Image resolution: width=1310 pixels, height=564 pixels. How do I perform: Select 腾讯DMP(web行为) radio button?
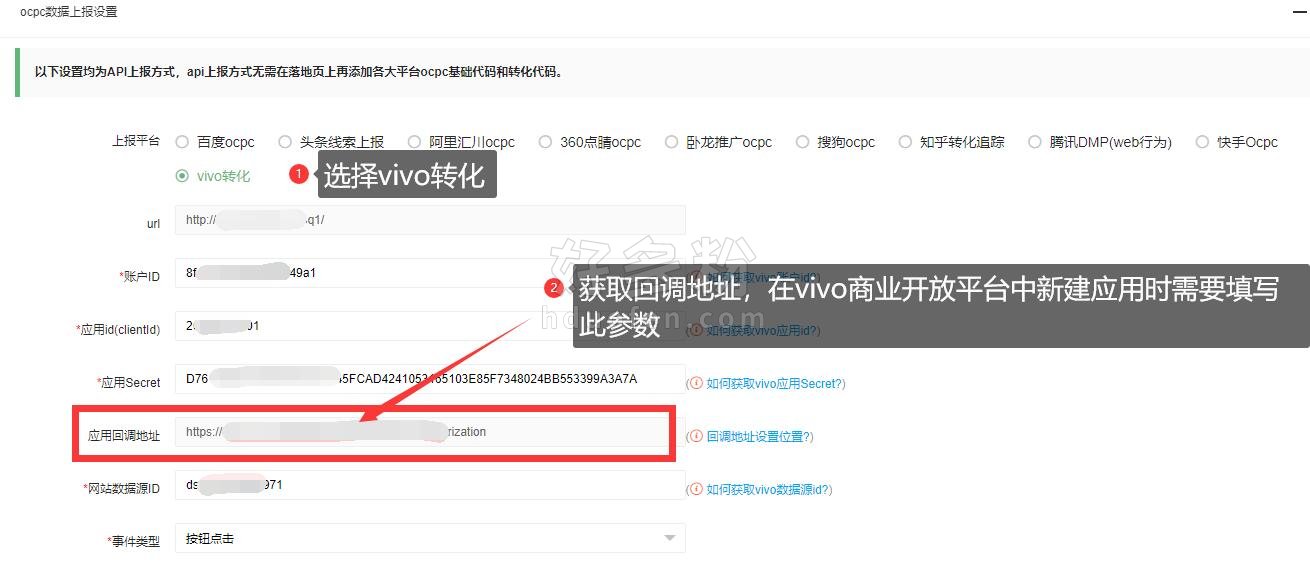(1035, 142)
